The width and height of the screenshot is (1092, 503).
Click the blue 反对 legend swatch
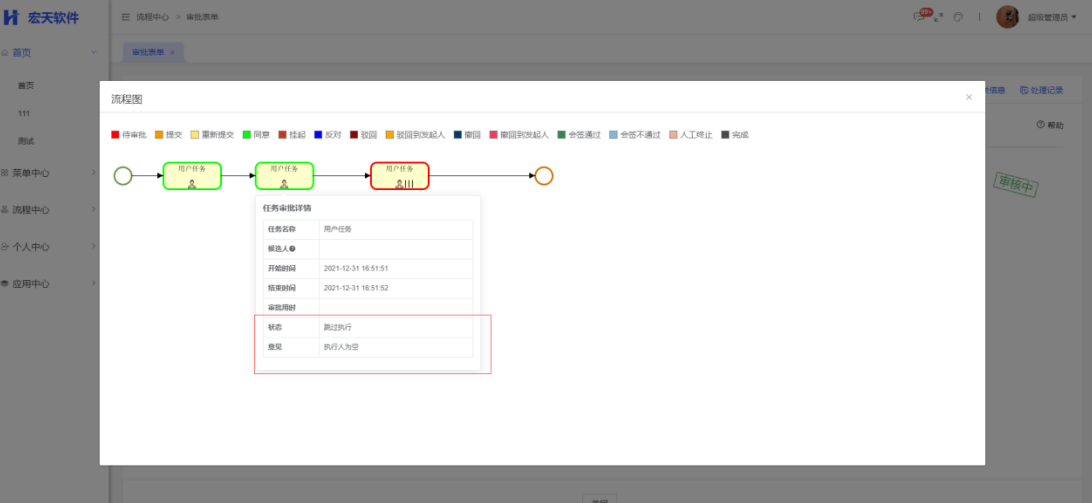(318, 134)
